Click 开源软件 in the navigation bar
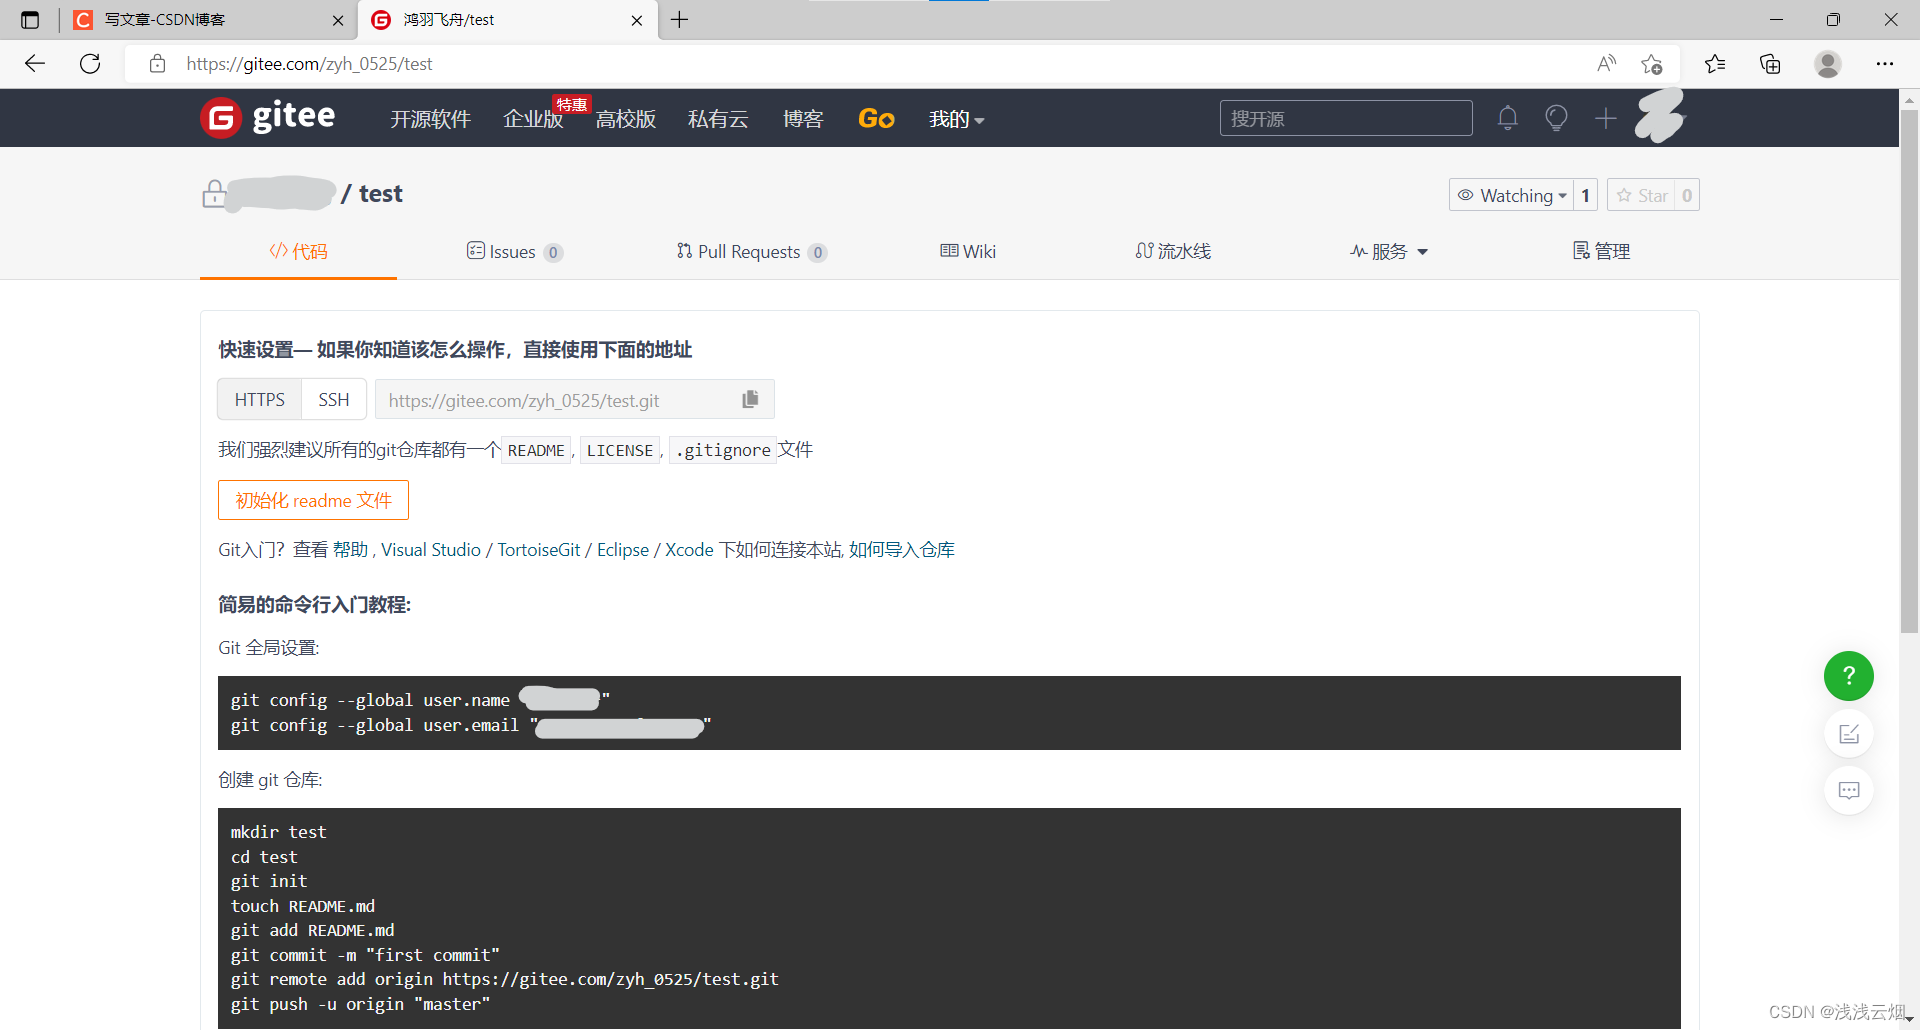The image size is (1920, 1030). pyautogui.click(x=430, y=119)
